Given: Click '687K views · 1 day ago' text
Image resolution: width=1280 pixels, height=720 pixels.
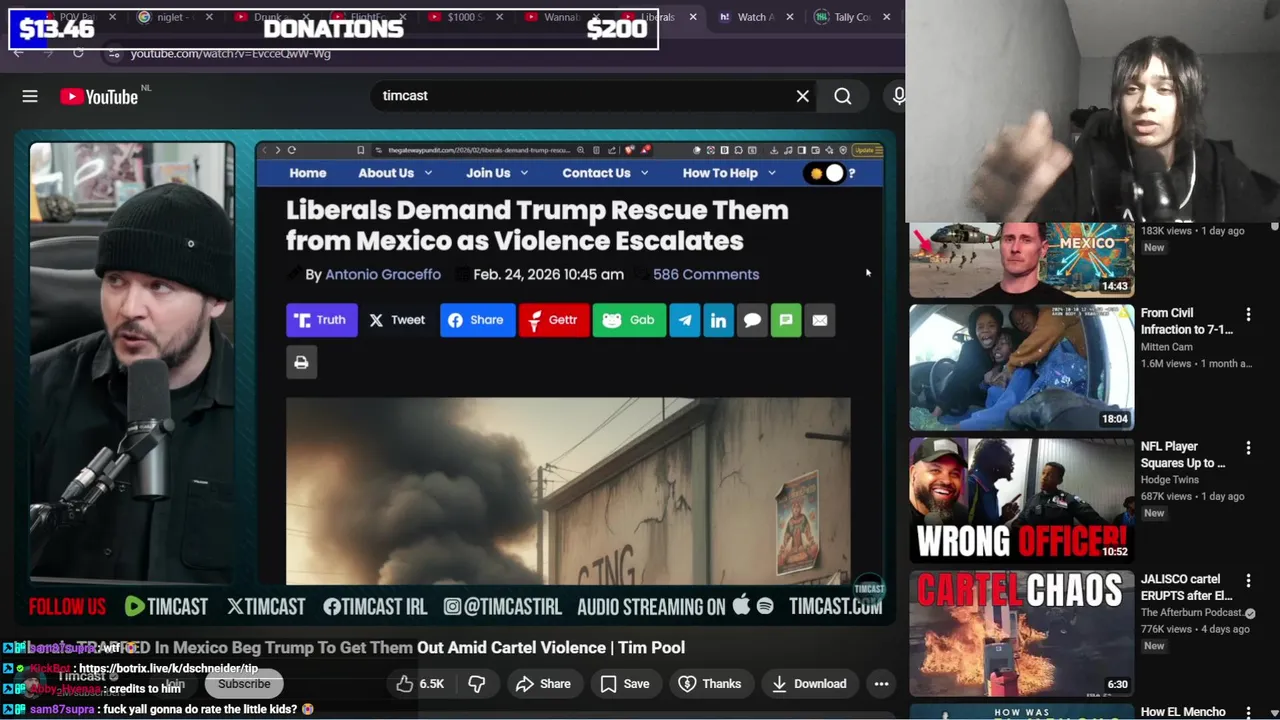Looking at the screenshot, I should [1192, 497].
